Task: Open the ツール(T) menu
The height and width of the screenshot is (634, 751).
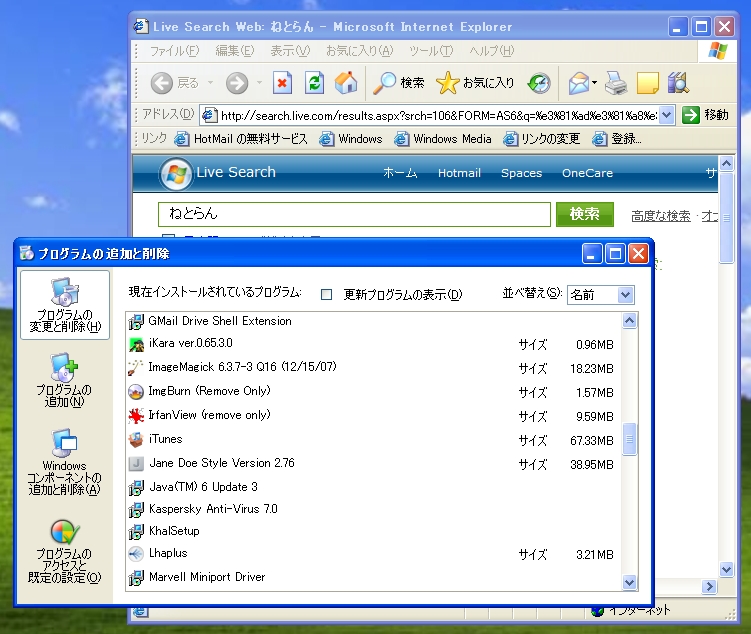Action: tap(431, 51)
